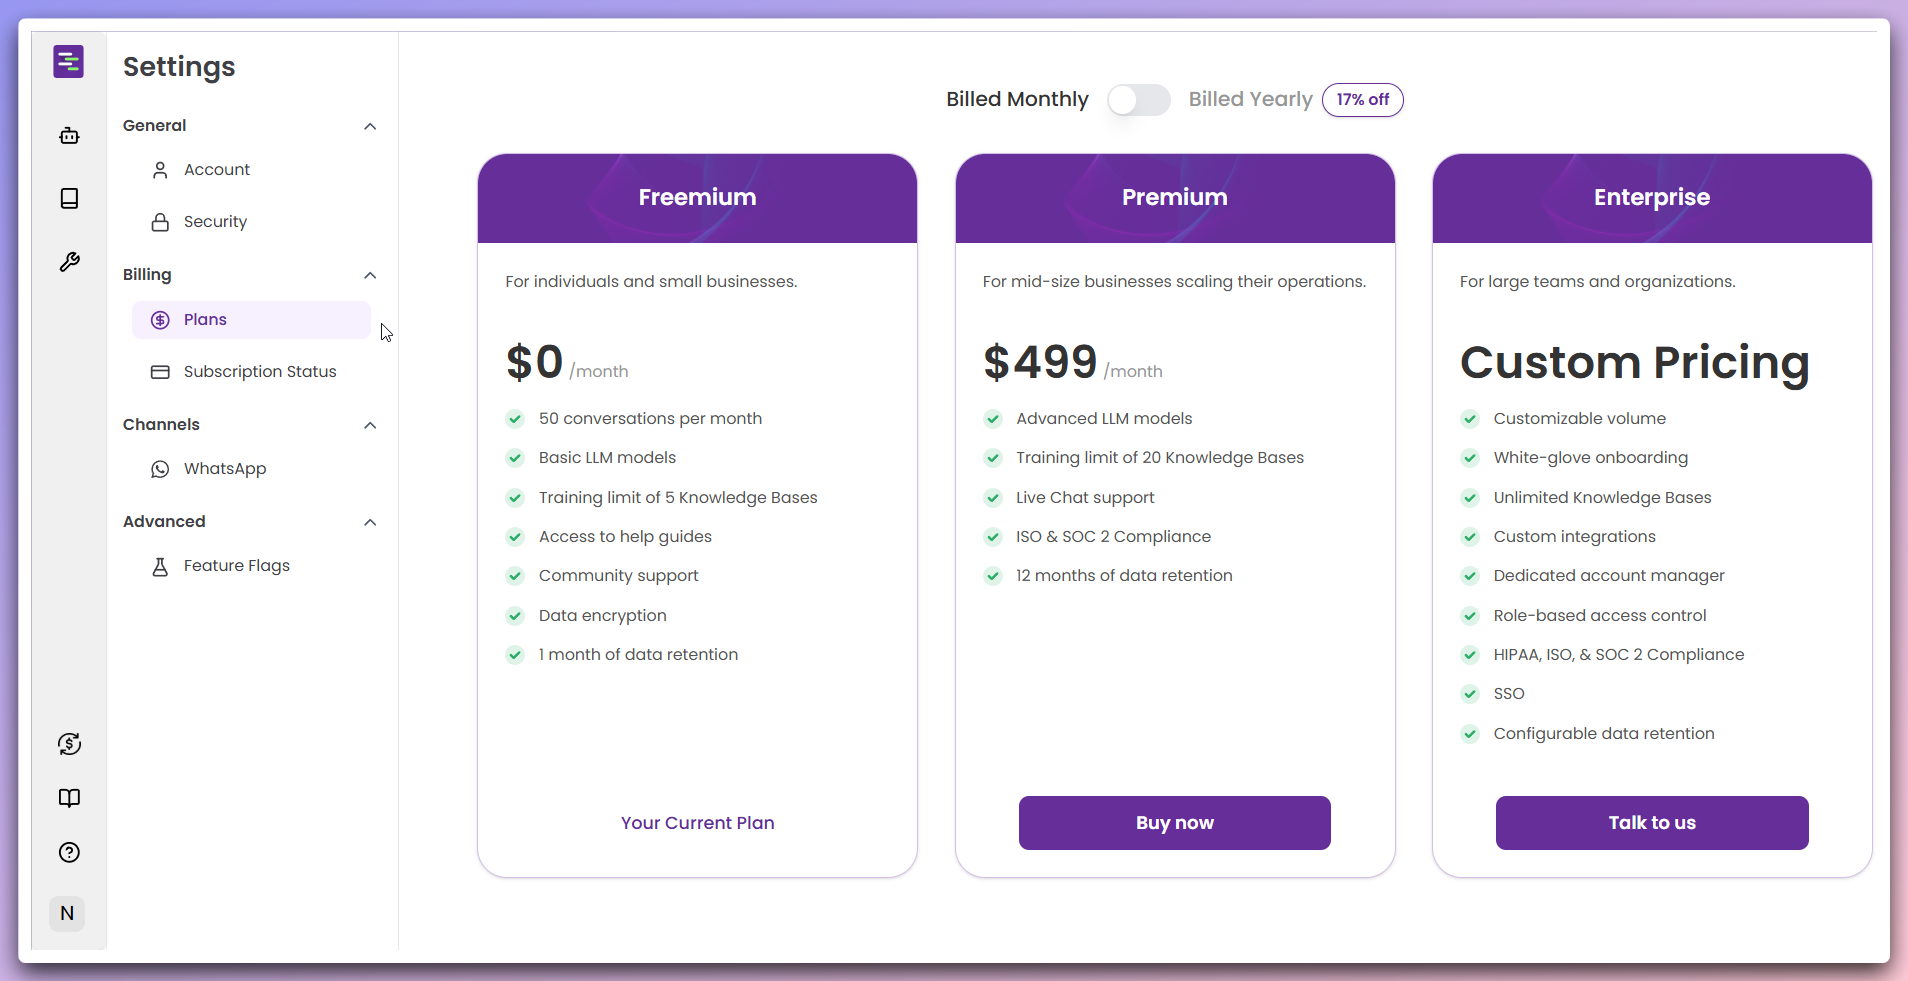Open the wrench tools icon in sidebar
Image resolution: width=1908 pixels, height=981 pixels.
point(69,262)
